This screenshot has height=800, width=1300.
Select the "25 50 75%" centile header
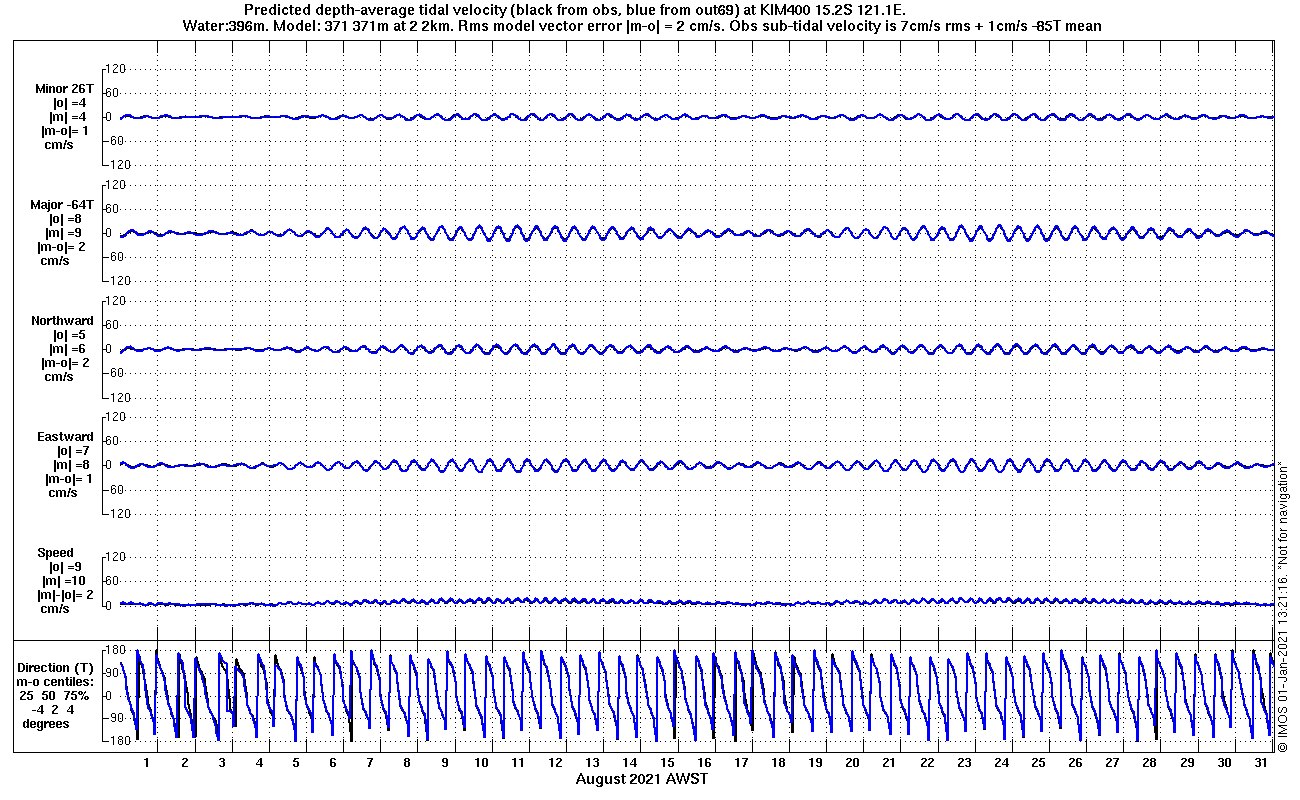[53, 695]
